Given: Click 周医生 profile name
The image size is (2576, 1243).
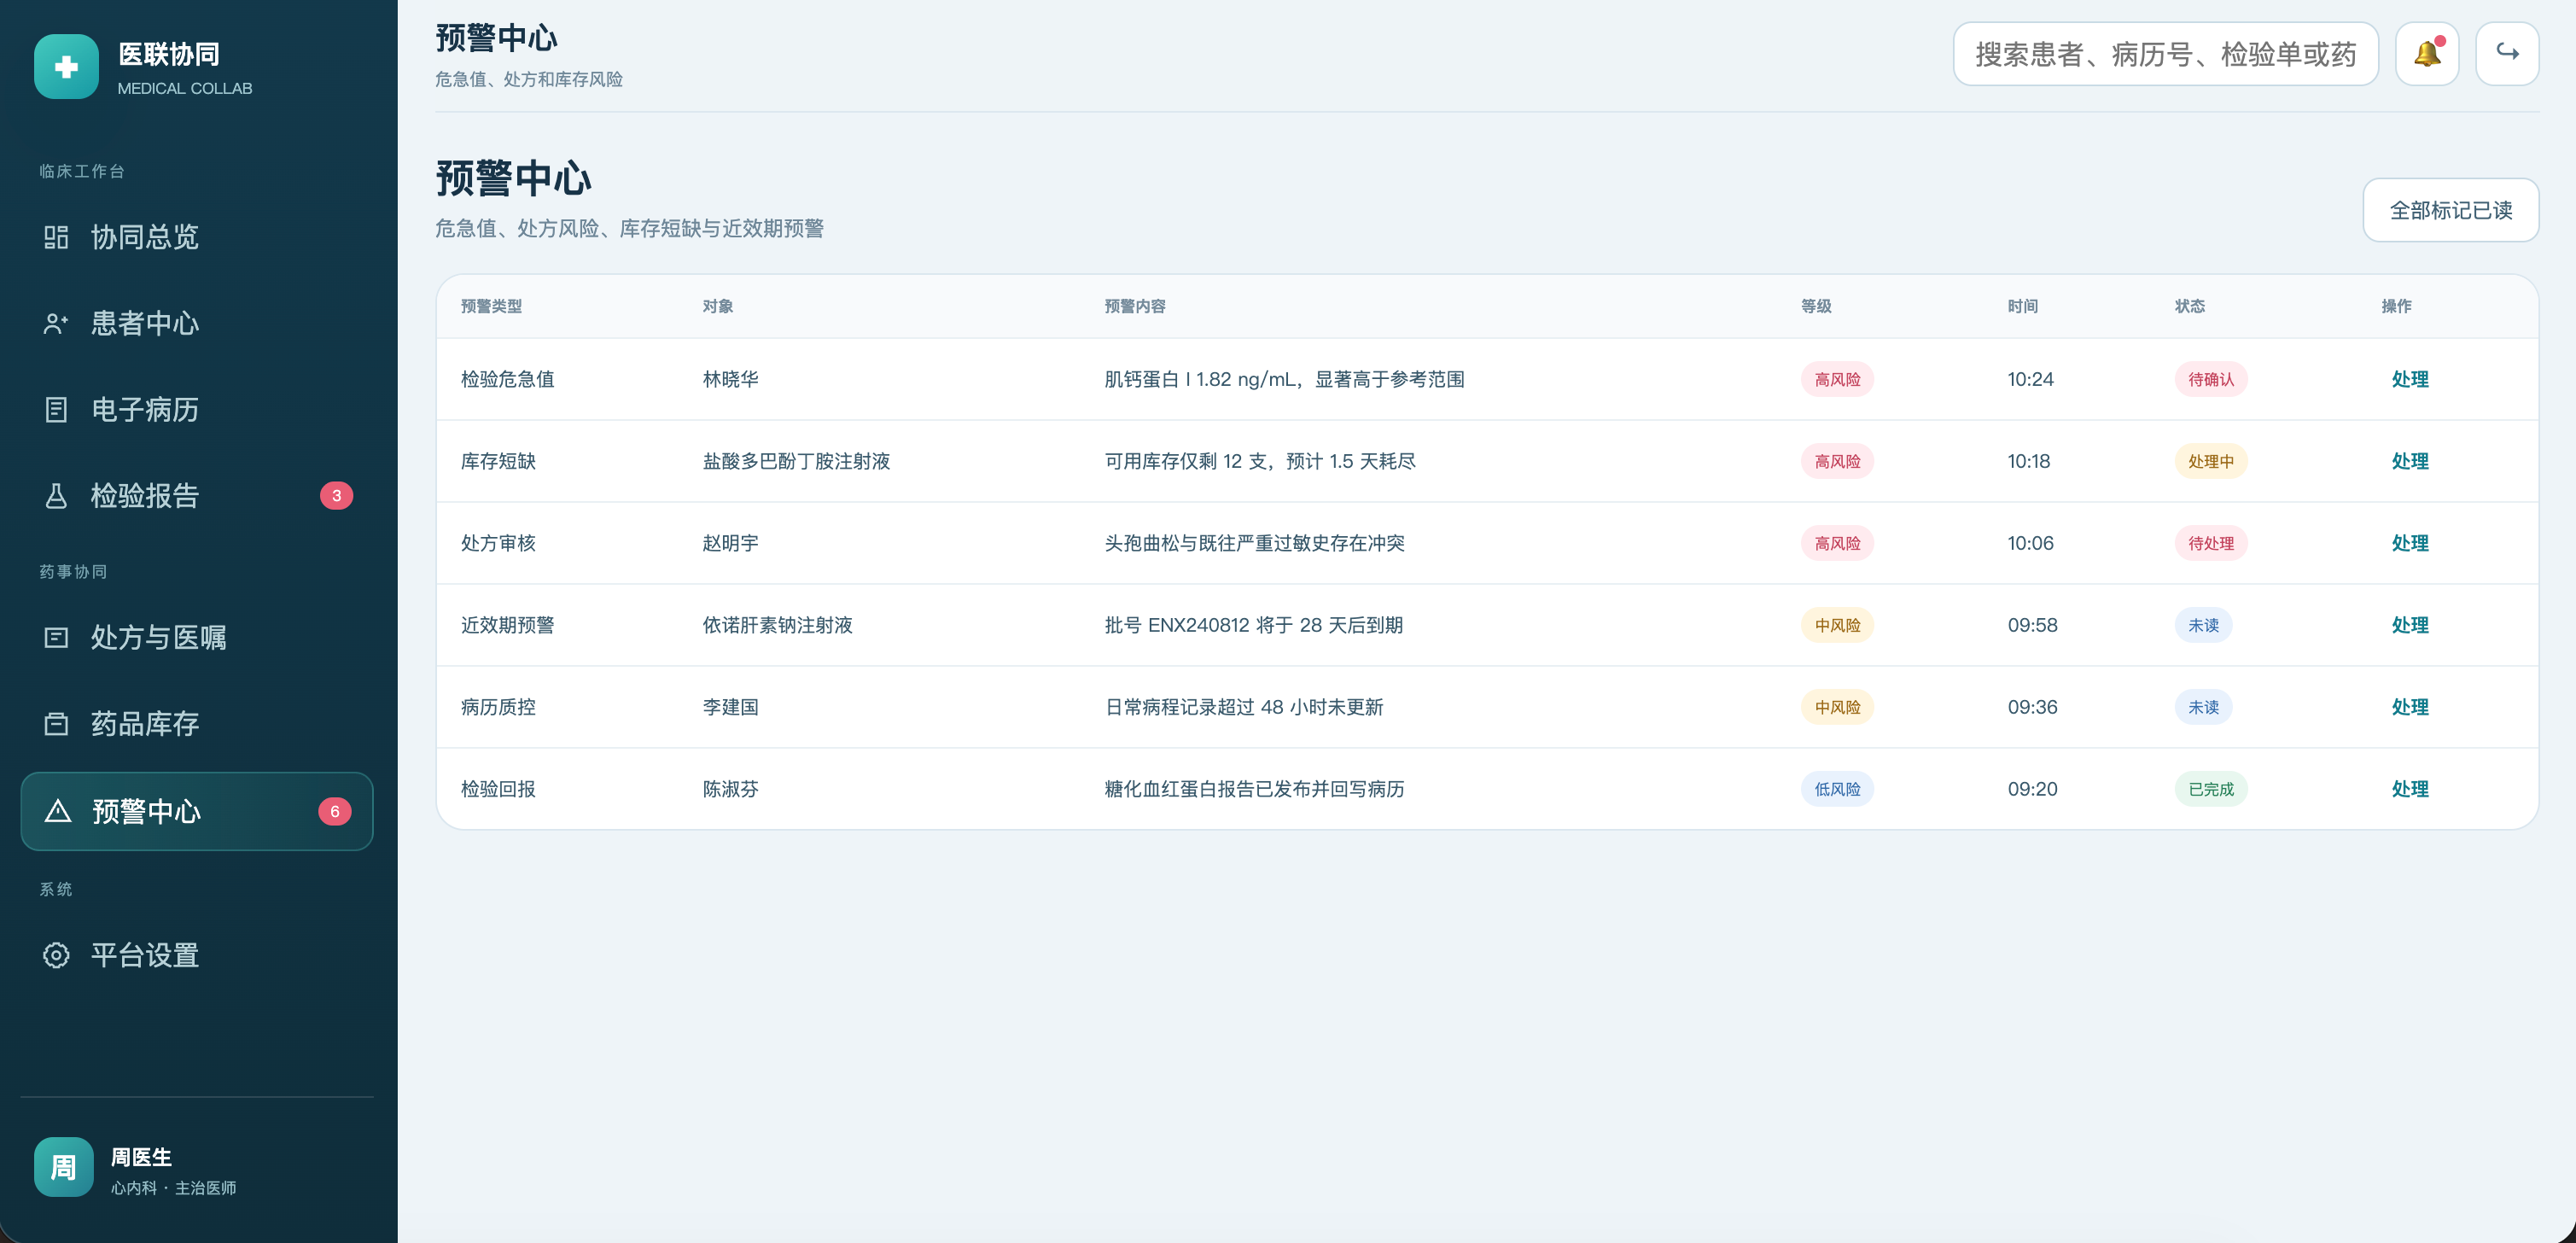Looking at the screenshot, I should pos(141,1156).
